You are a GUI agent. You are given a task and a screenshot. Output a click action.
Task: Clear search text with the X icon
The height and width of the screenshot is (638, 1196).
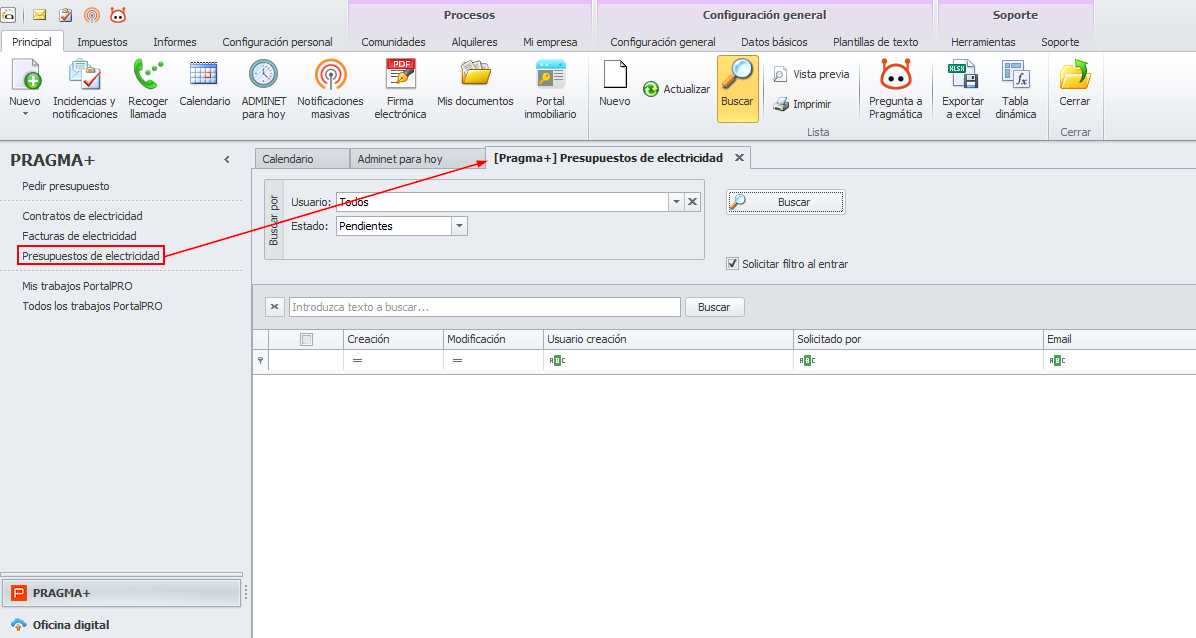point(275,307)
